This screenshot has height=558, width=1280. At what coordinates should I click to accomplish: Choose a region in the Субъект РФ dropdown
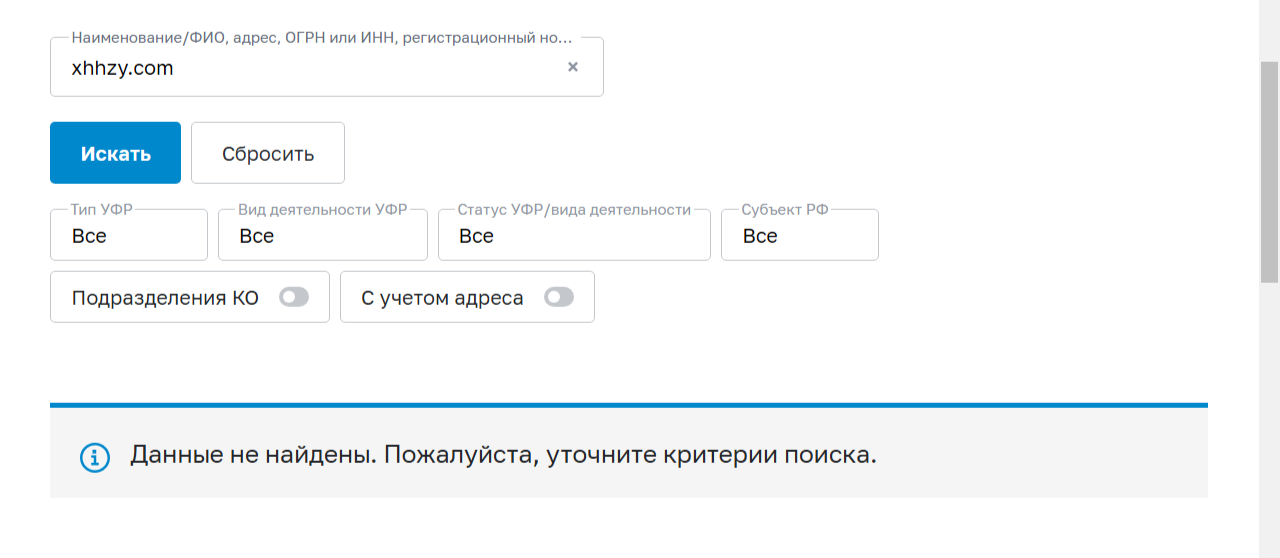click(800, 235)
